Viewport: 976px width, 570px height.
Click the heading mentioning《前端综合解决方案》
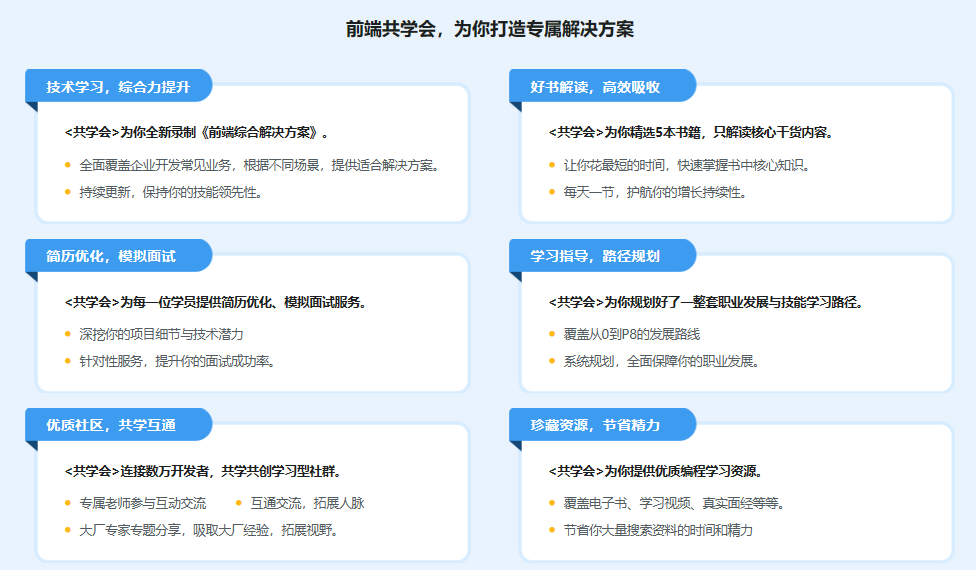(x=196, y=132)
